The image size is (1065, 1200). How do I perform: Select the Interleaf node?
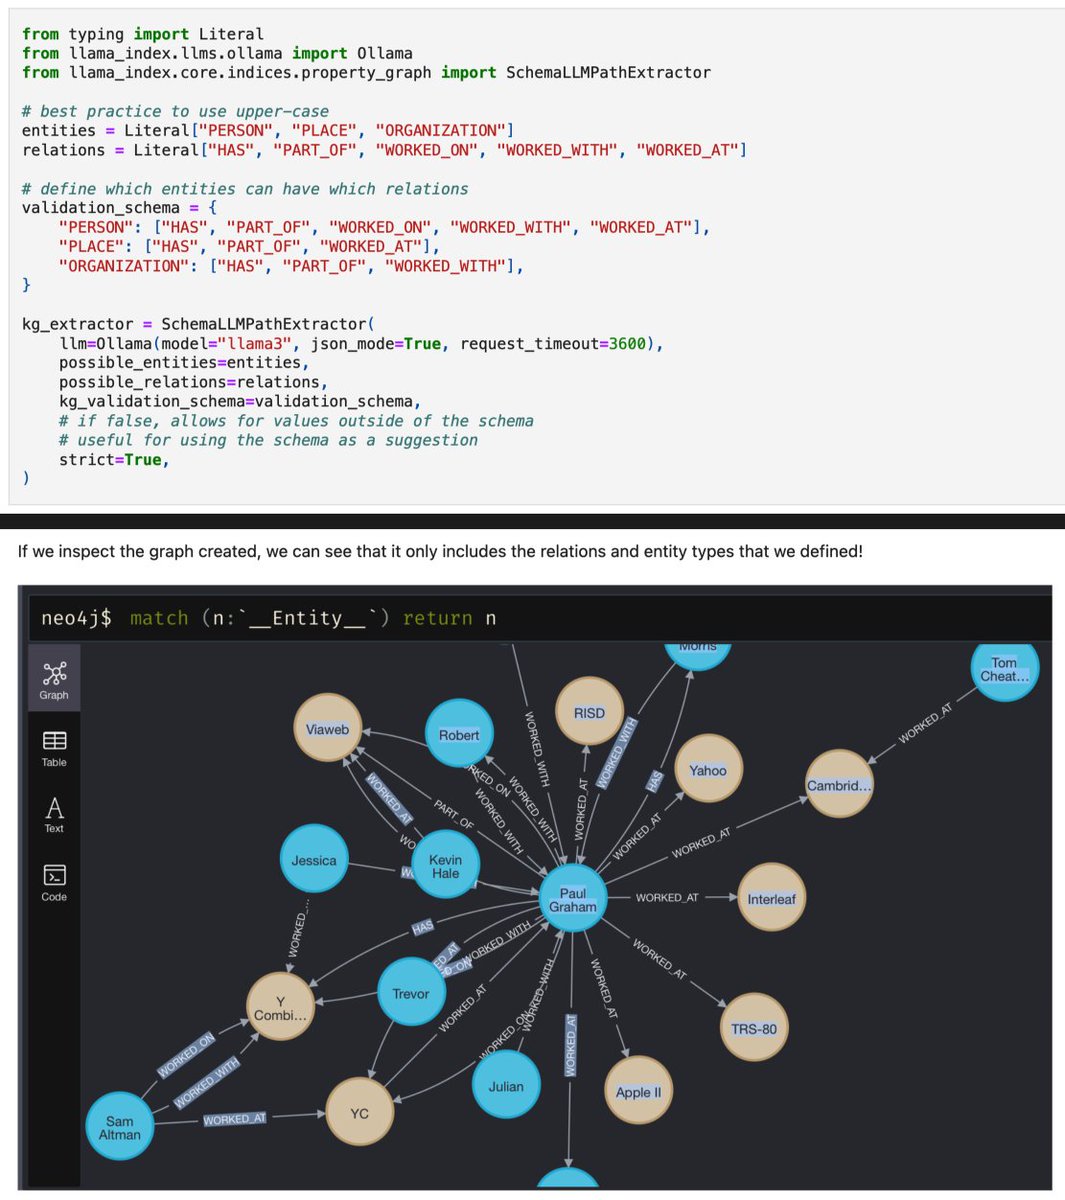pyautogui.click(x=772, y=898)
